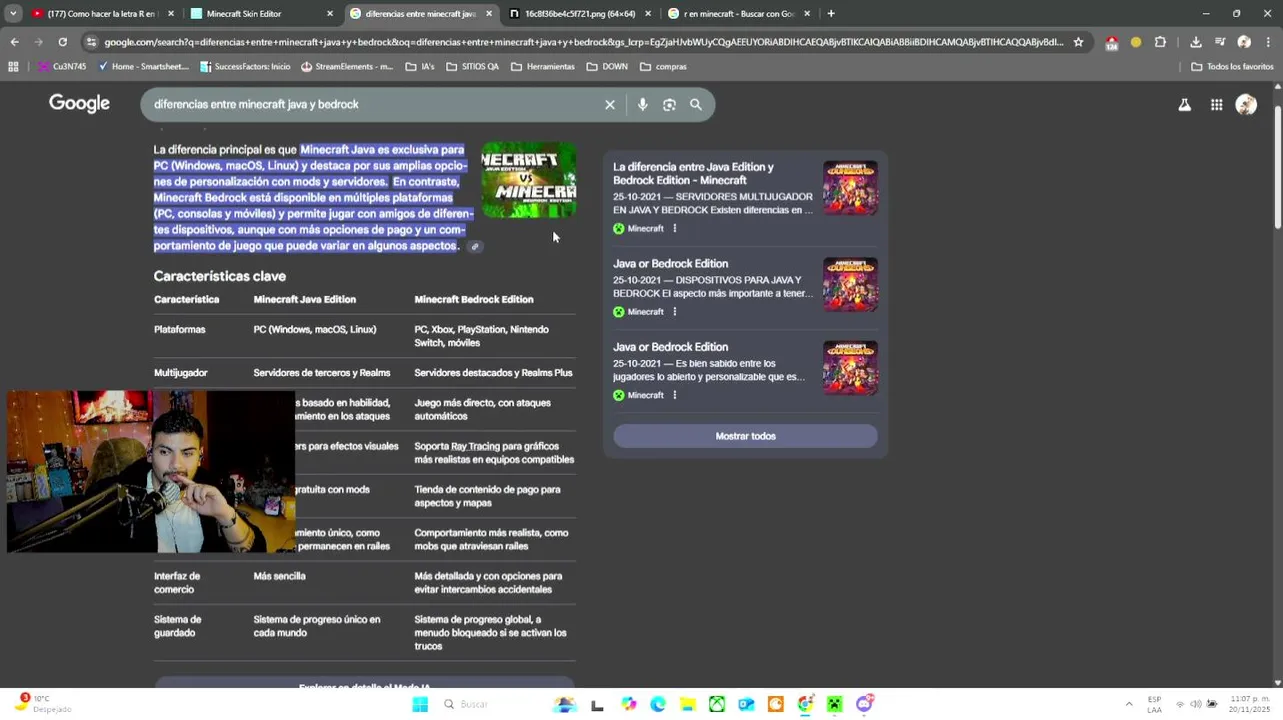Open Google Chrome in taskbar

(805, 704)
